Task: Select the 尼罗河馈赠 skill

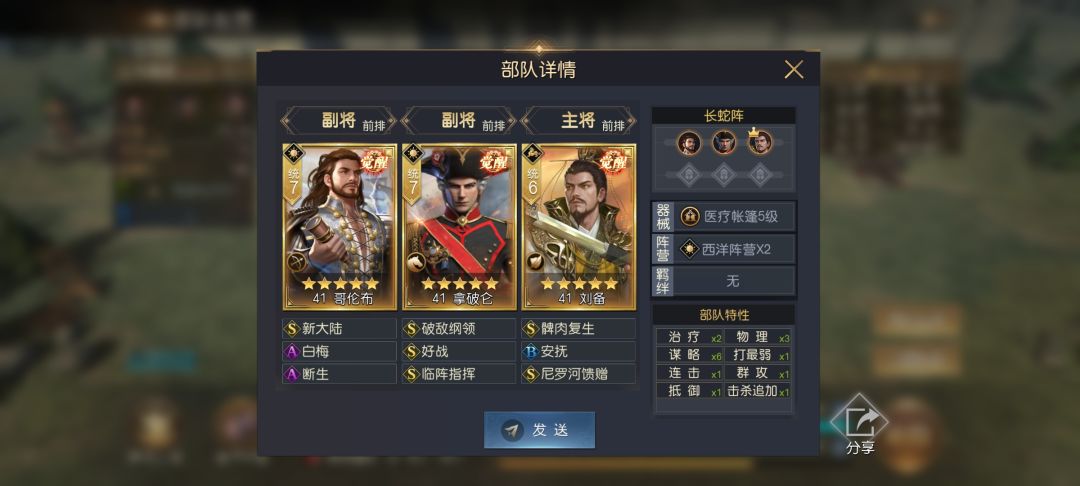Action: click(x=579, y=374)
